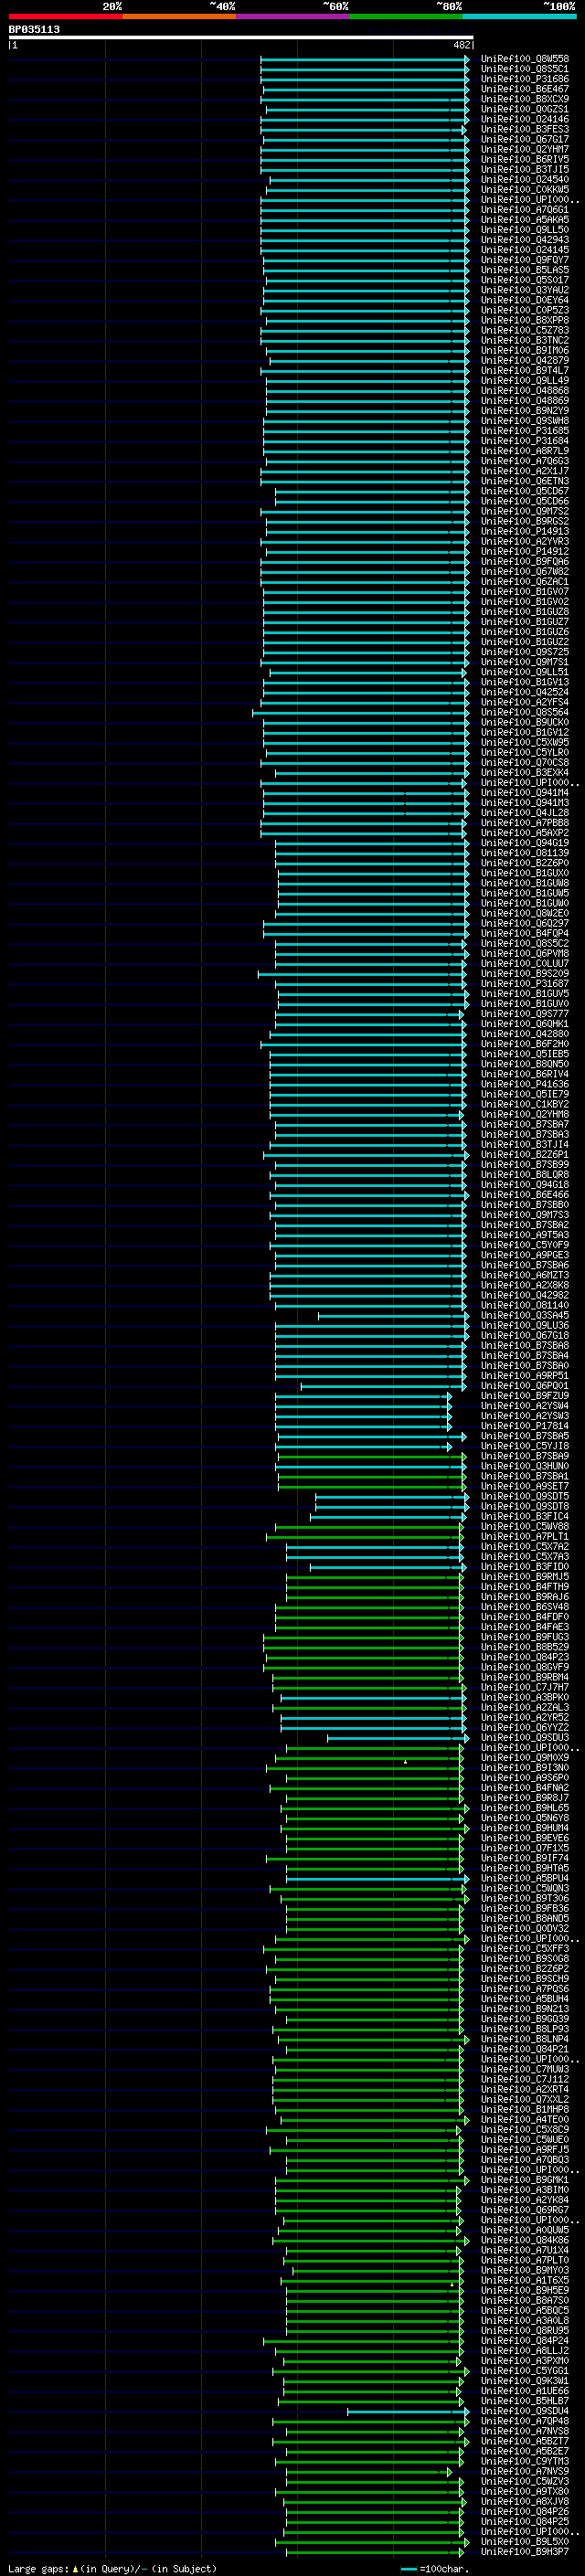Image resolution: width=585 pixels, height=2576 pixels.
Task: Click the =100char. scale legend
Action: 435,2569
